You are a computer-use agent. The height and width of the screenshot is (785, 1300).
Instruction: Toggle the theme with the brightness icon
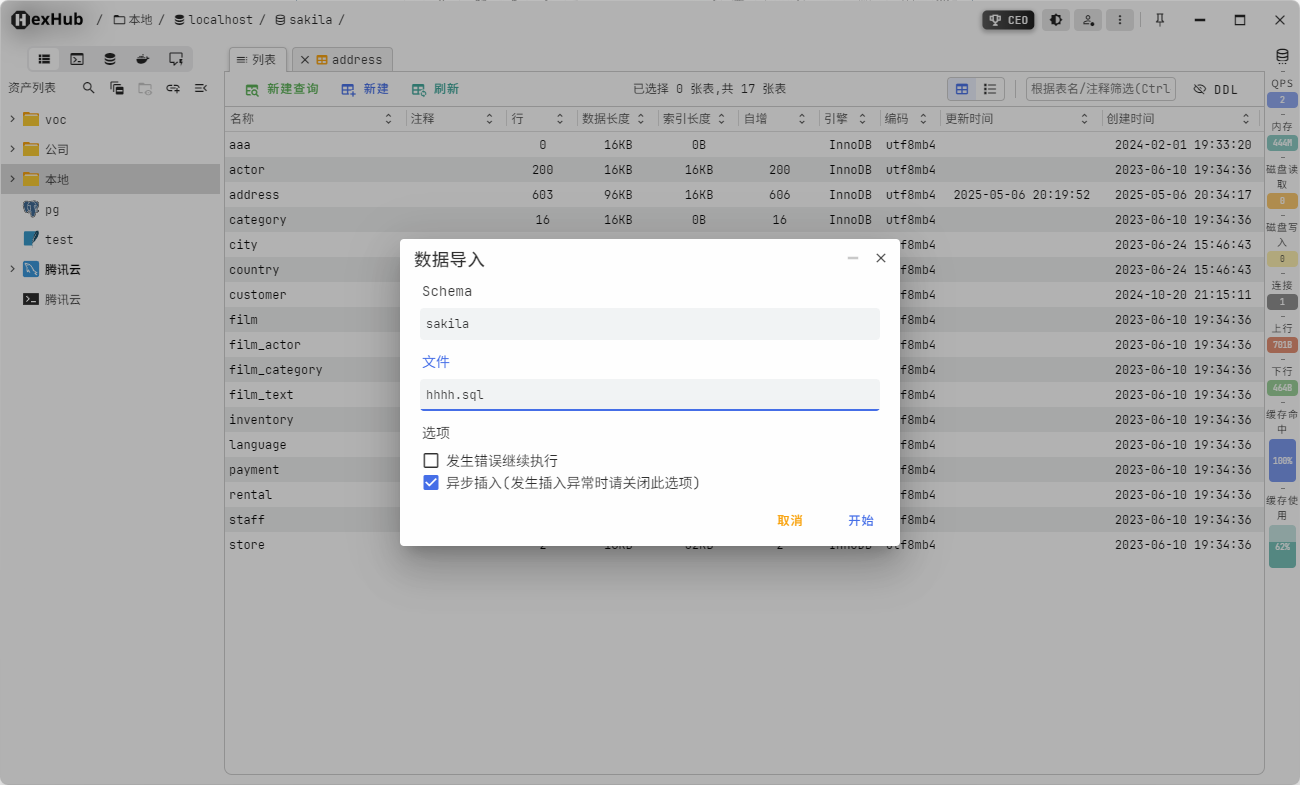(x=1056, y=19)
